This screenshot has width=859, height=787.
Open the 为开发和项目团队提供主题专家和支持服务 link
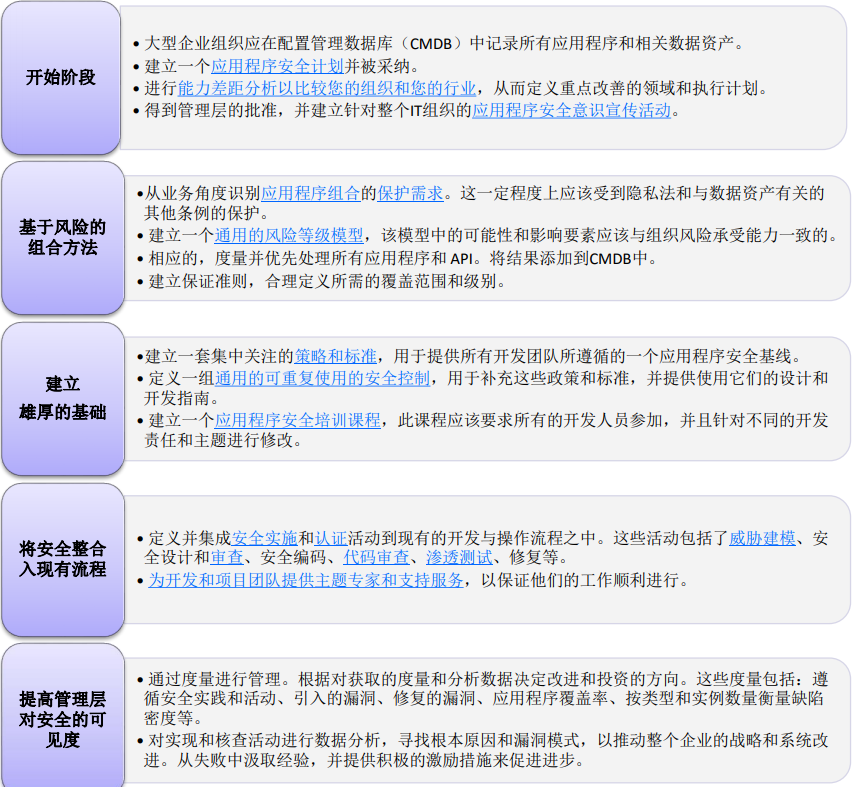(306, 580)
